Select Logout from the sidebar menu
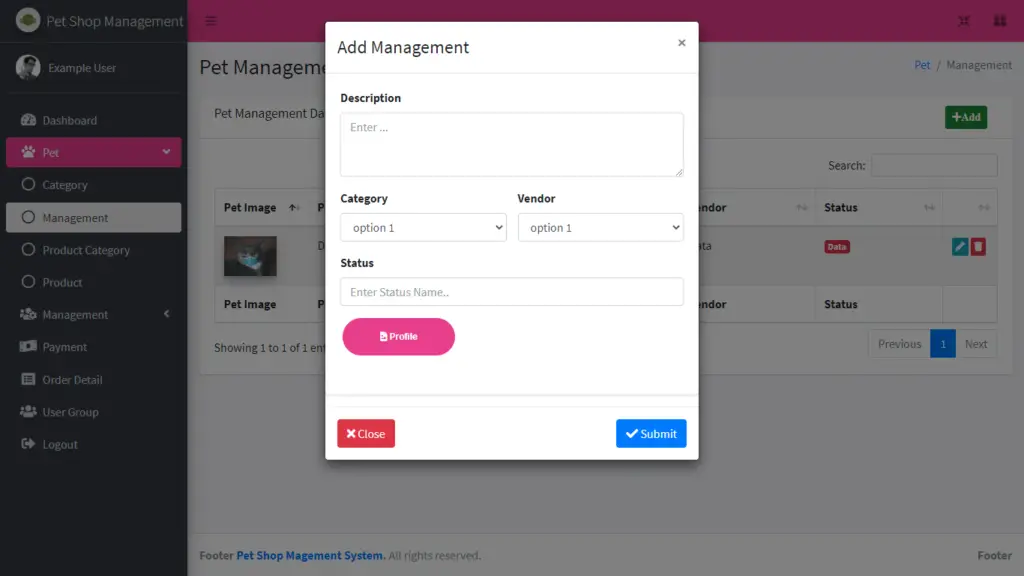Screen dimensions: 1024x576 click(x=60, y=444)
